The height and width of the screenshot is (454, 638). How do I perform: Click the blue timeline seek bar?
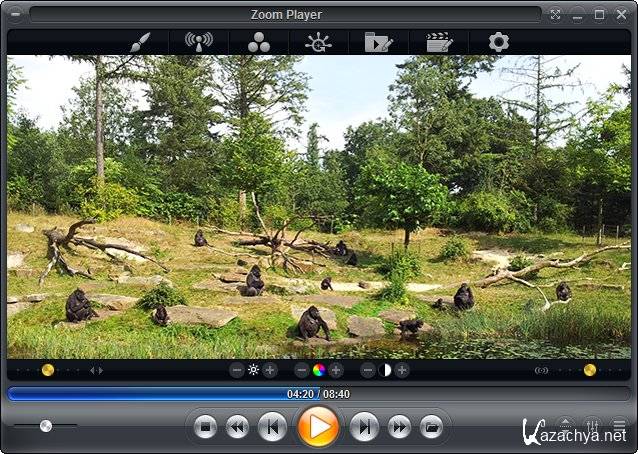coord(150,394)
